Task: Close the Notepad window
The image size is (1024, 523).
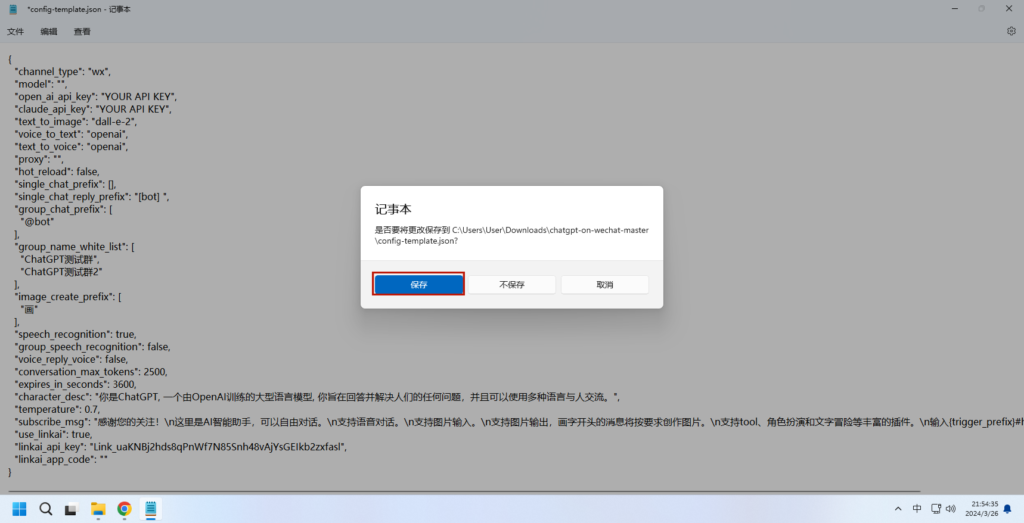Action: (x=1008, y=9)
